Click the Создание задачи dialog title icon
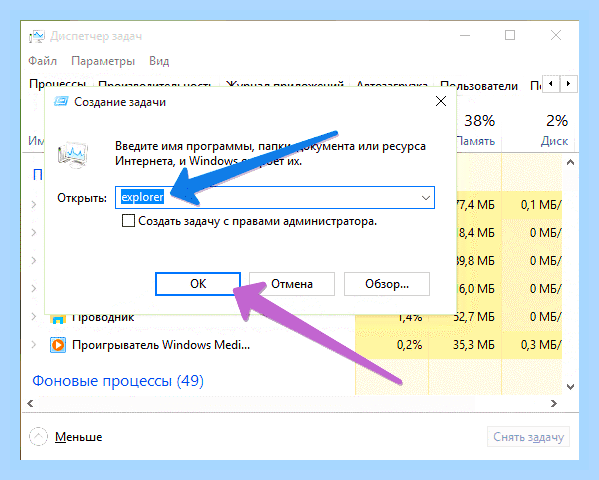The image size is (599, 480). point(61,102)
